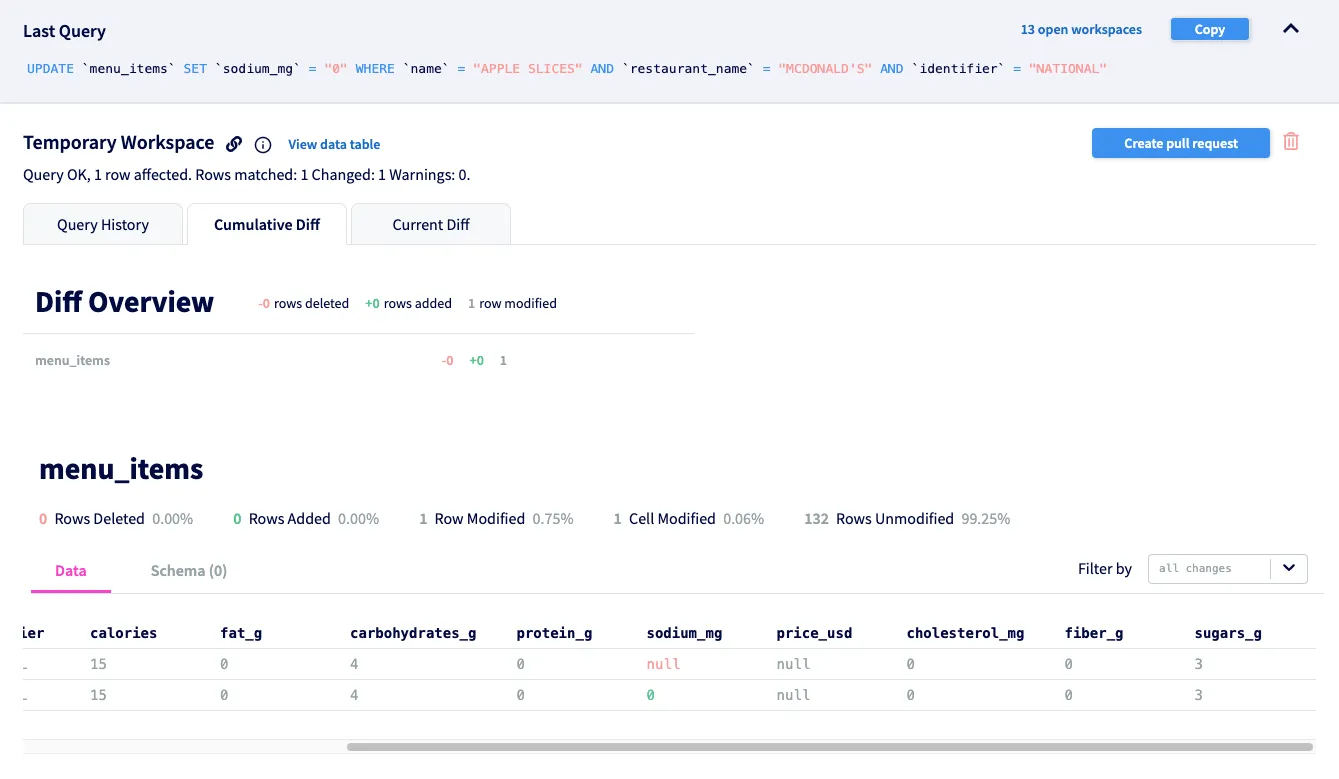
Task: Open the Filter by dropdown
Action: (1210, 569)
